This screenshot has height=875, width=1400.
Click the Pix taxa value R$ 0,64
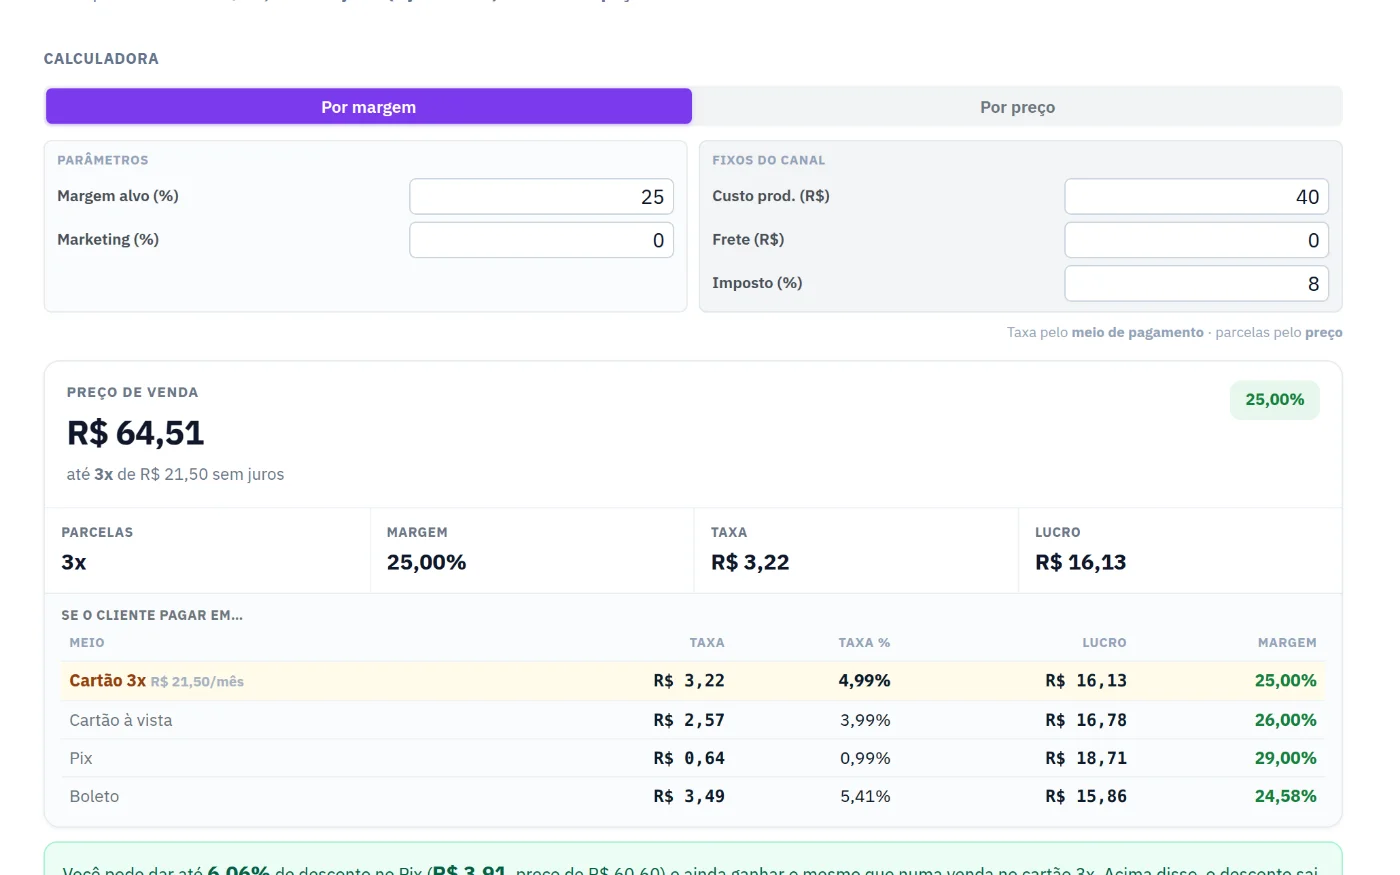[689, 758]
